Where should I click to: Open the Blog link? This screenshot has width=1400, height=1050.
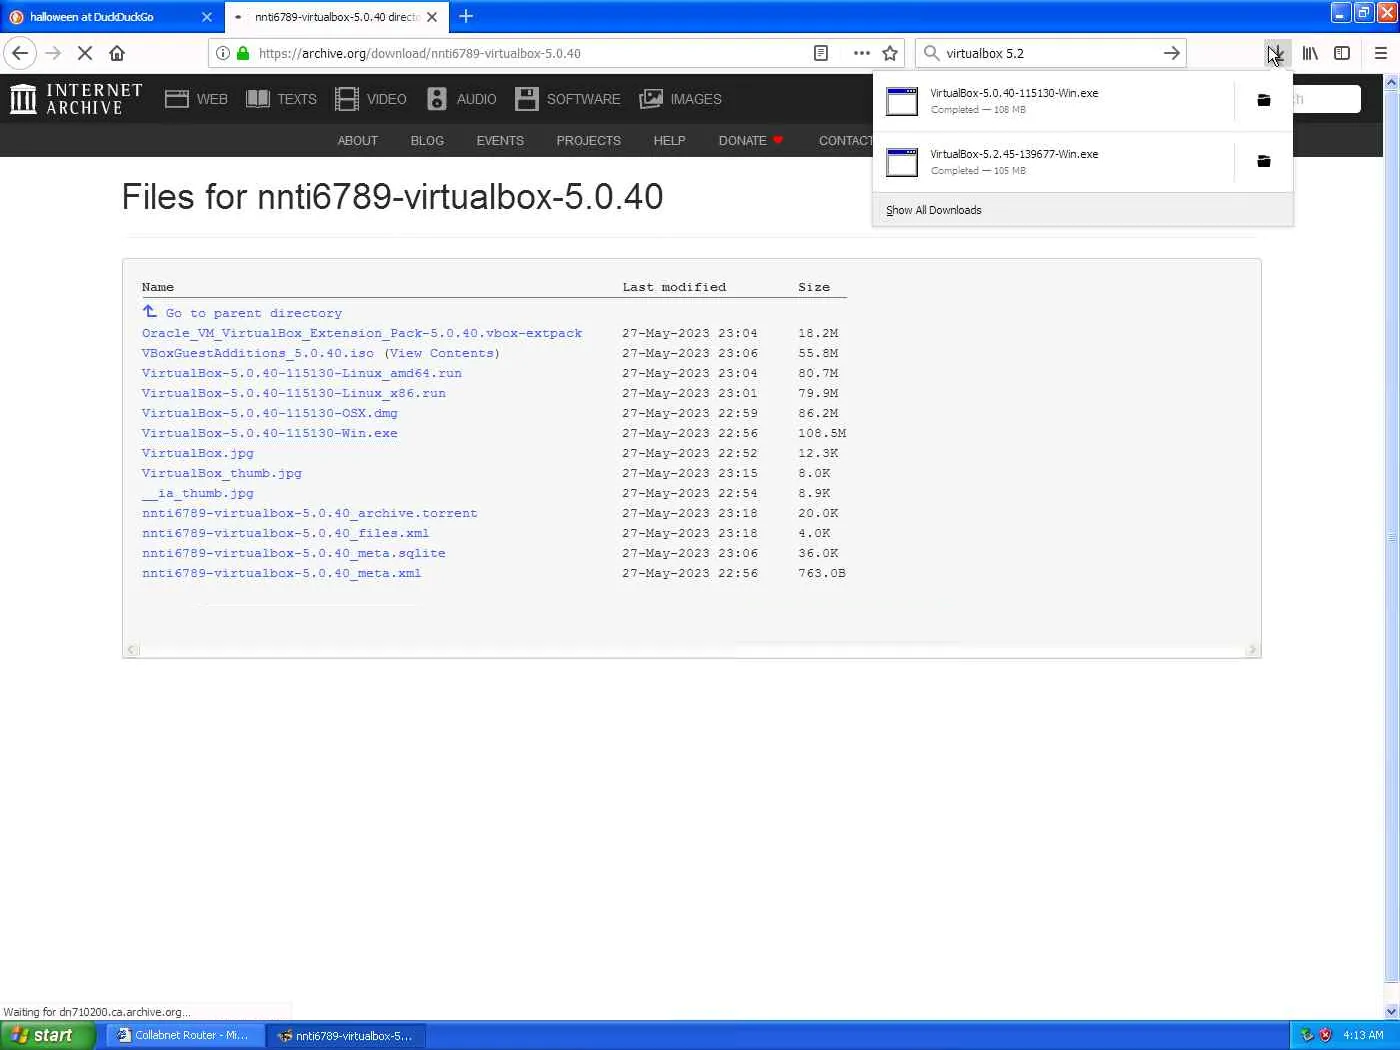pos(427,141)
